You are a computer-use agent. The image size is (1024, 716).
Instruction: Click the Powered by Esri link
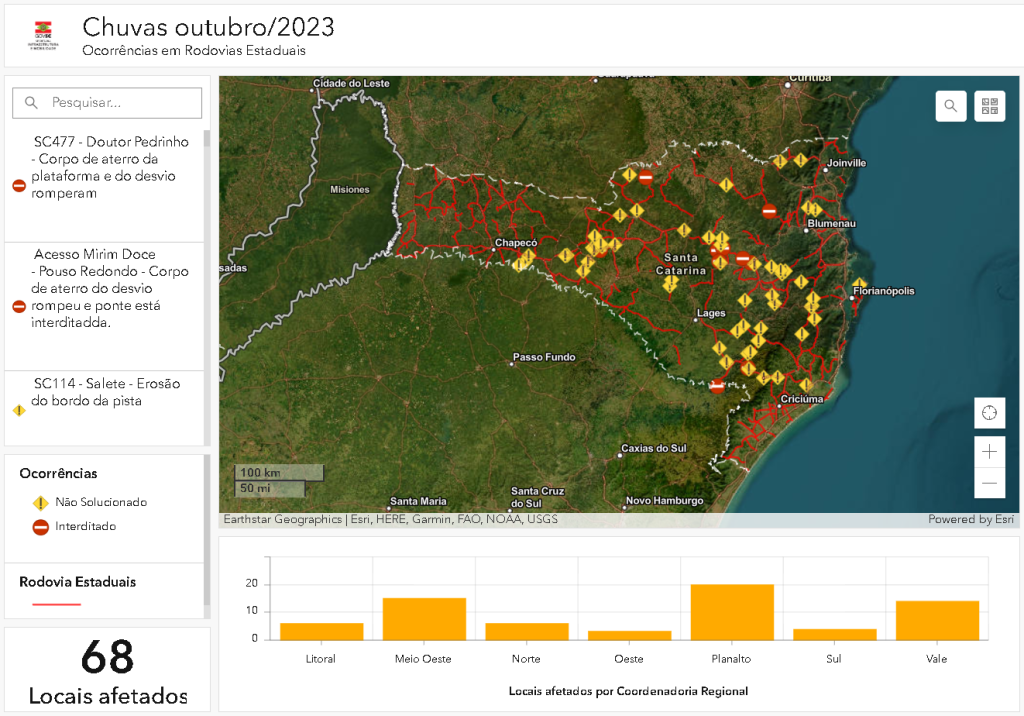click(970, 519)
